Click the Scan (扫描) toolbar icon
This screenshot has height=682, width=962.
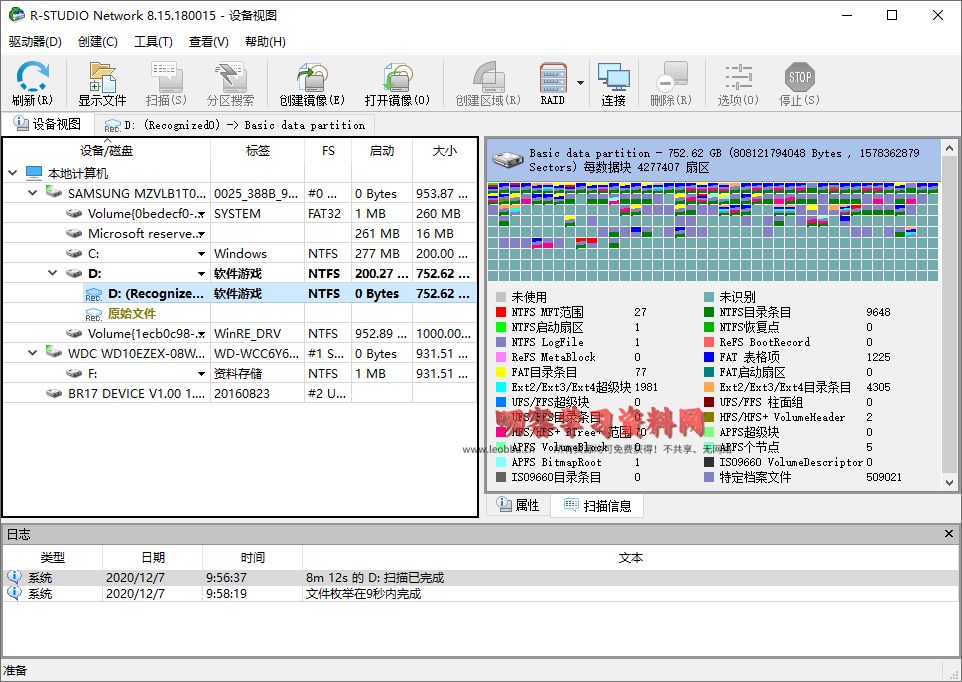pos(166,77)
